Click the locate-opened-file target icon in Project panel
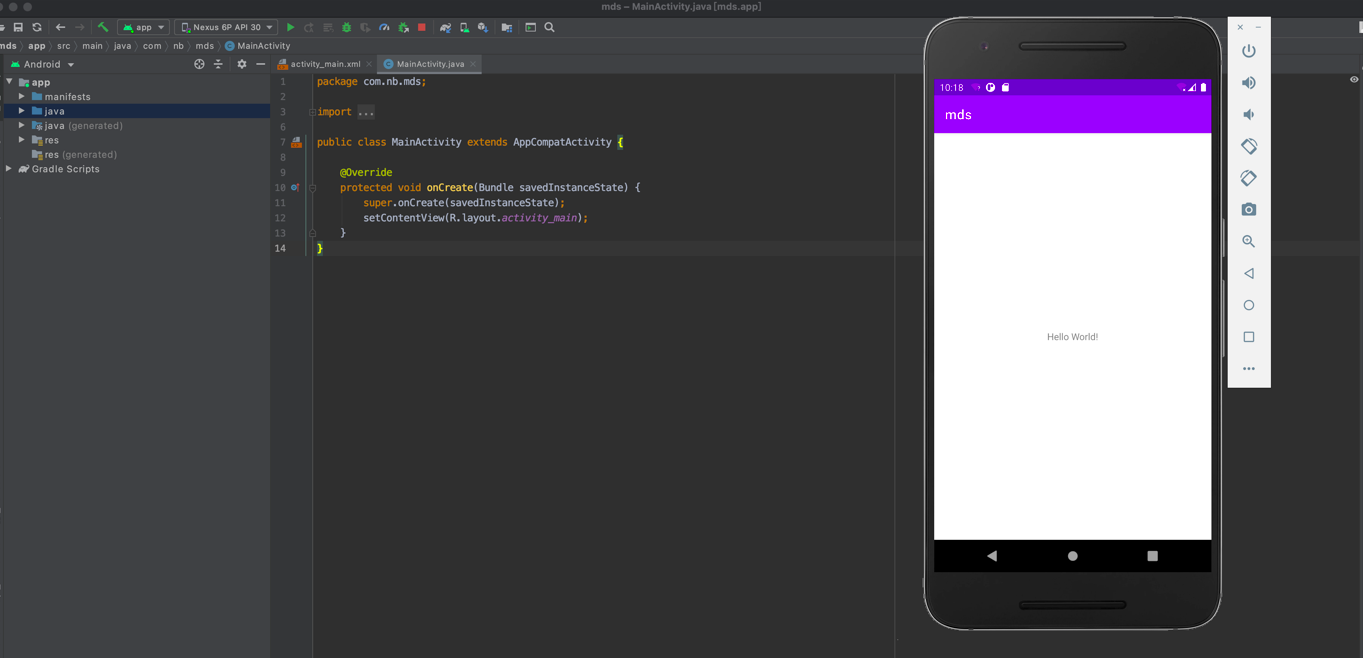The height and width of the screenshot is (658, 1363). click(199, 64)
